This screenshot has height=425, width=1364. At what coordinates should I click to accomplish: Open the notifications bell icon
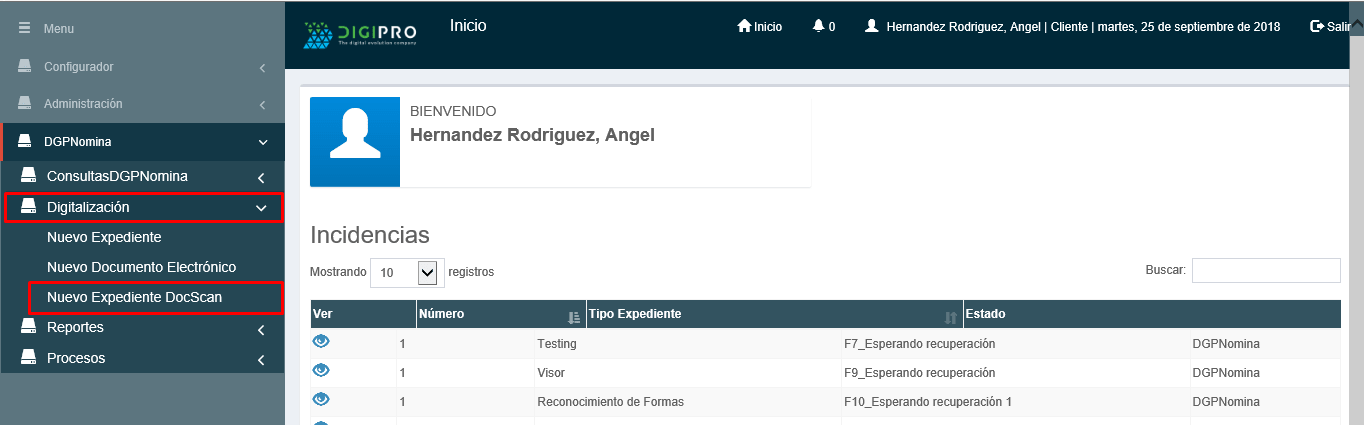coord(819,27)
